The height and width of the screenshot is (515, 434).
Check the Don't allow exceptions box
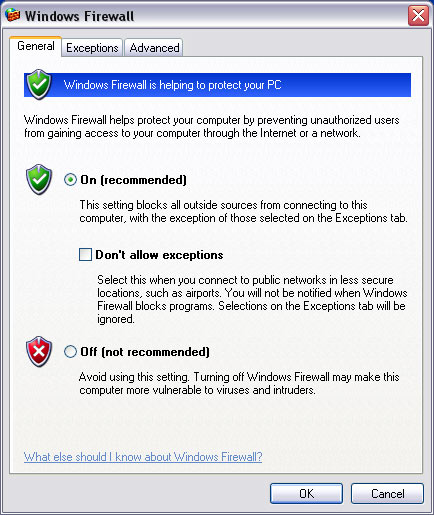[x=85, y=255]
